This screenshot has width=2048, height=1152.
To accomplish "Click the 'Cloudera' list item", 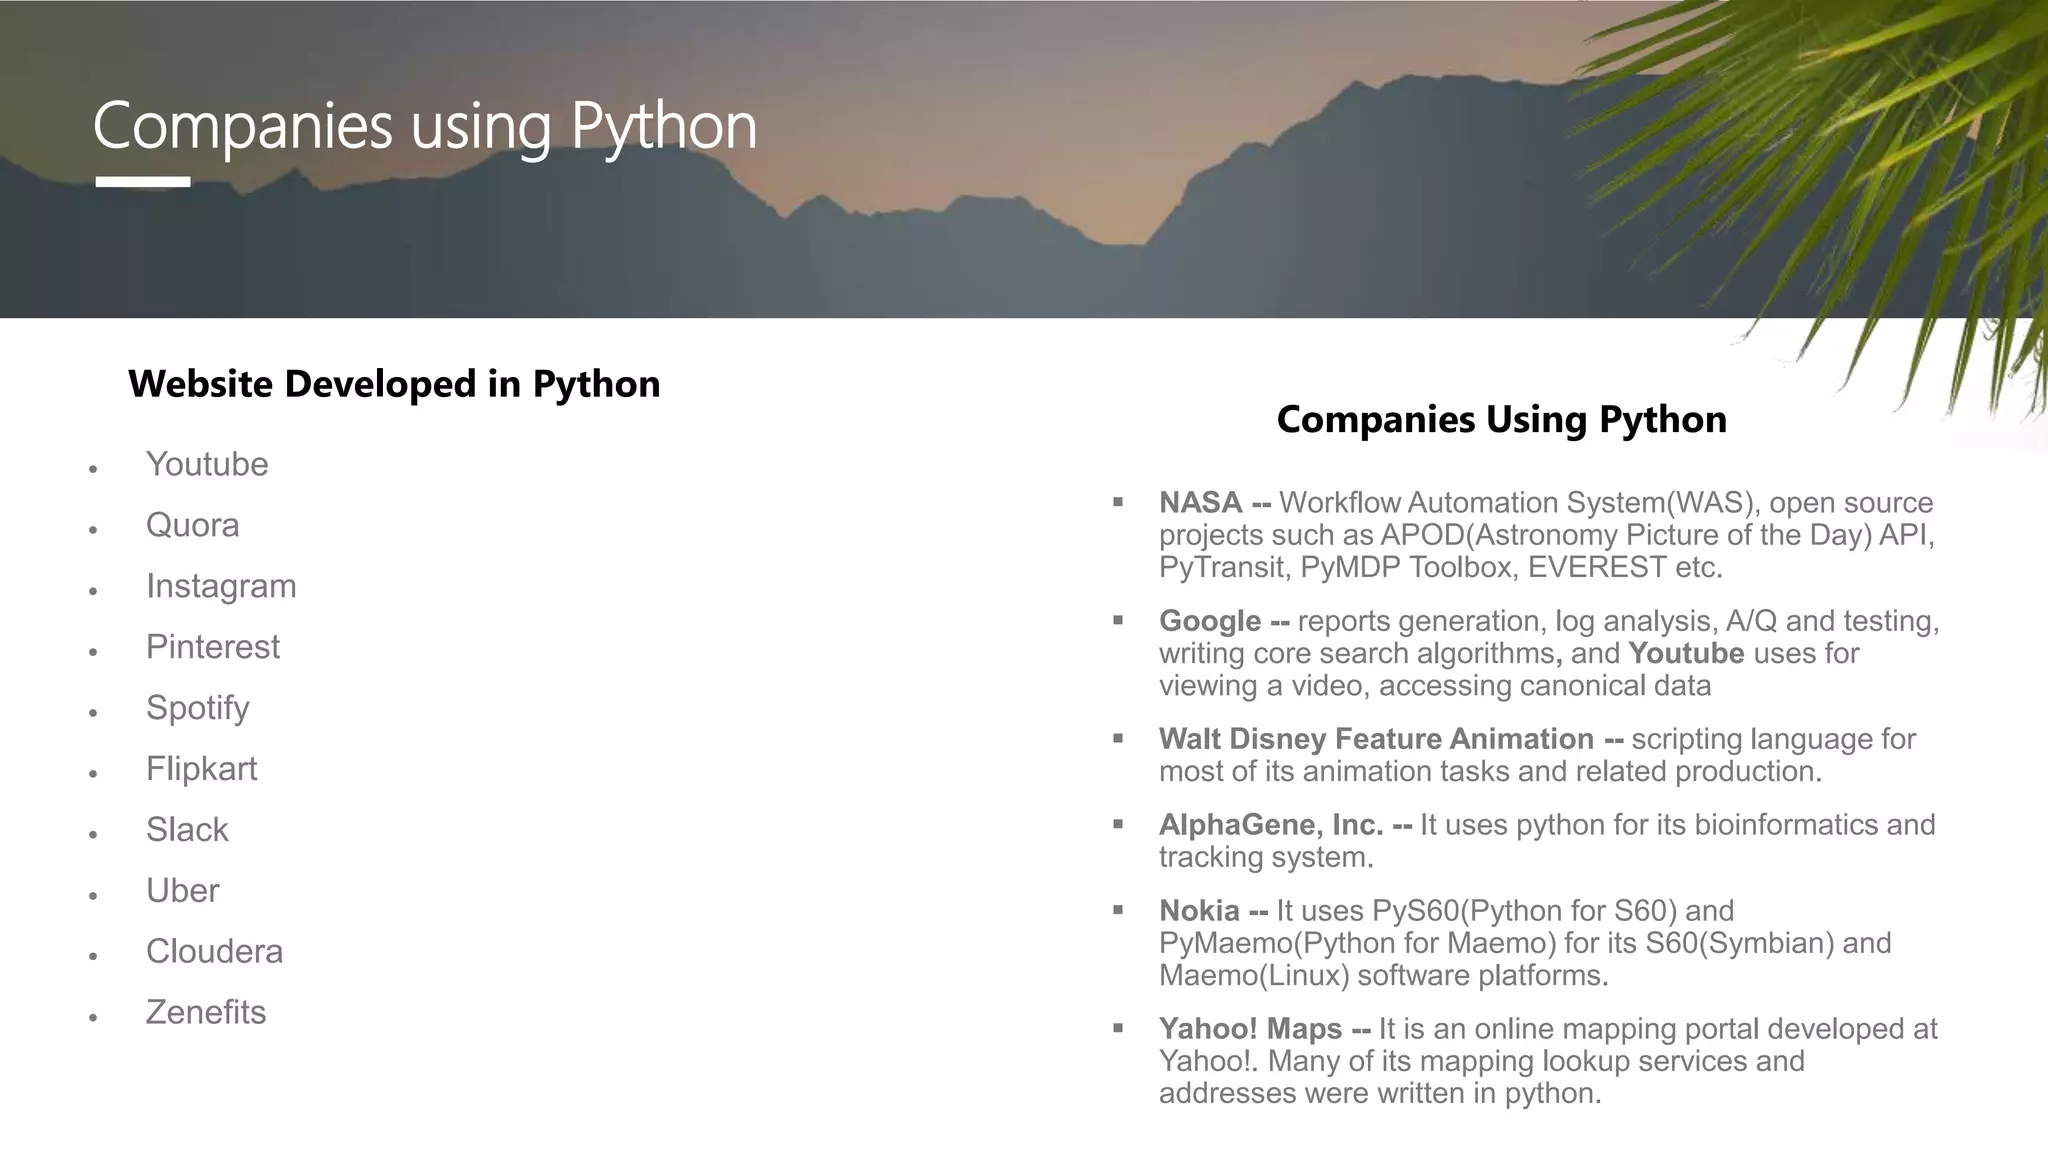I will pos(214,952).
